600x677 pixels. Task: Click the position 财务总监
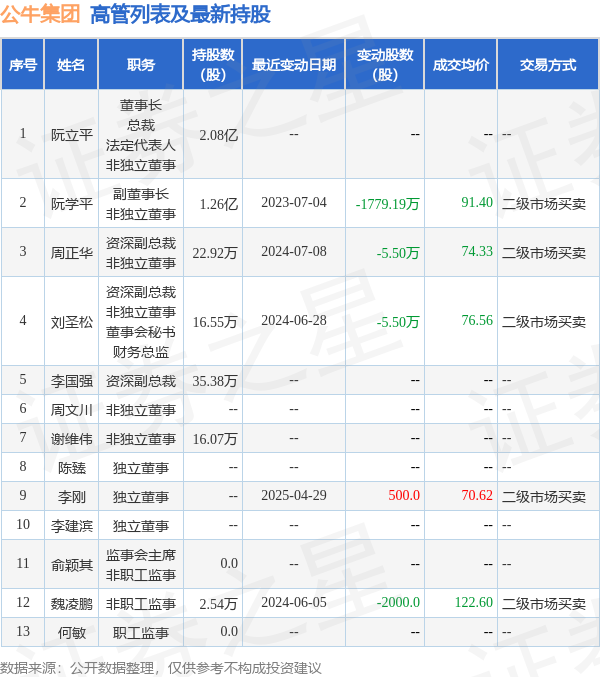[141, 352]
